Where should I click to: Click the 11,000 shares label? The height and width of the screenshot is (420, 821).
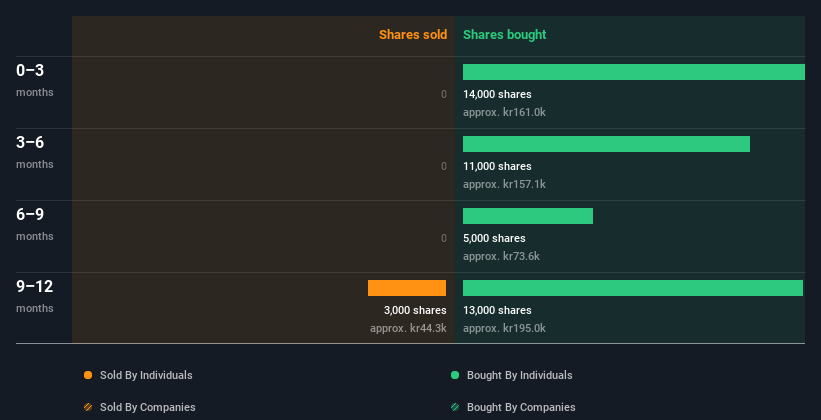(497, 166)
